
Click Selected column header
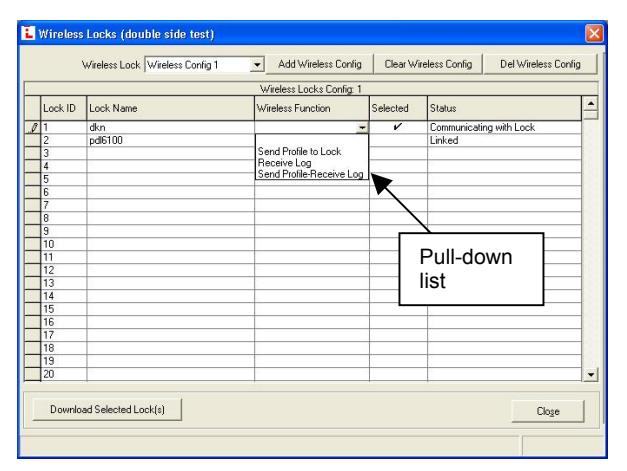tap(398, 108)
